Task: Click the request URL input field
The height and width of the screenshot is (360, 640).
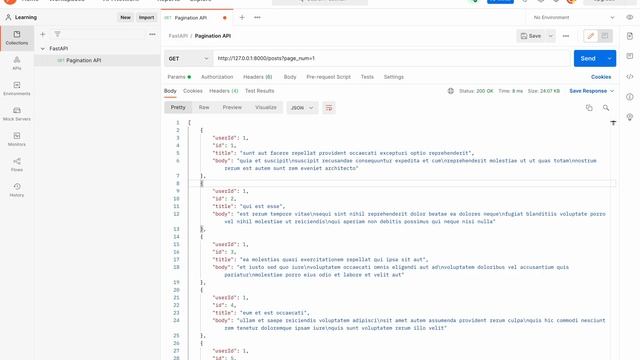Action: 391,58
